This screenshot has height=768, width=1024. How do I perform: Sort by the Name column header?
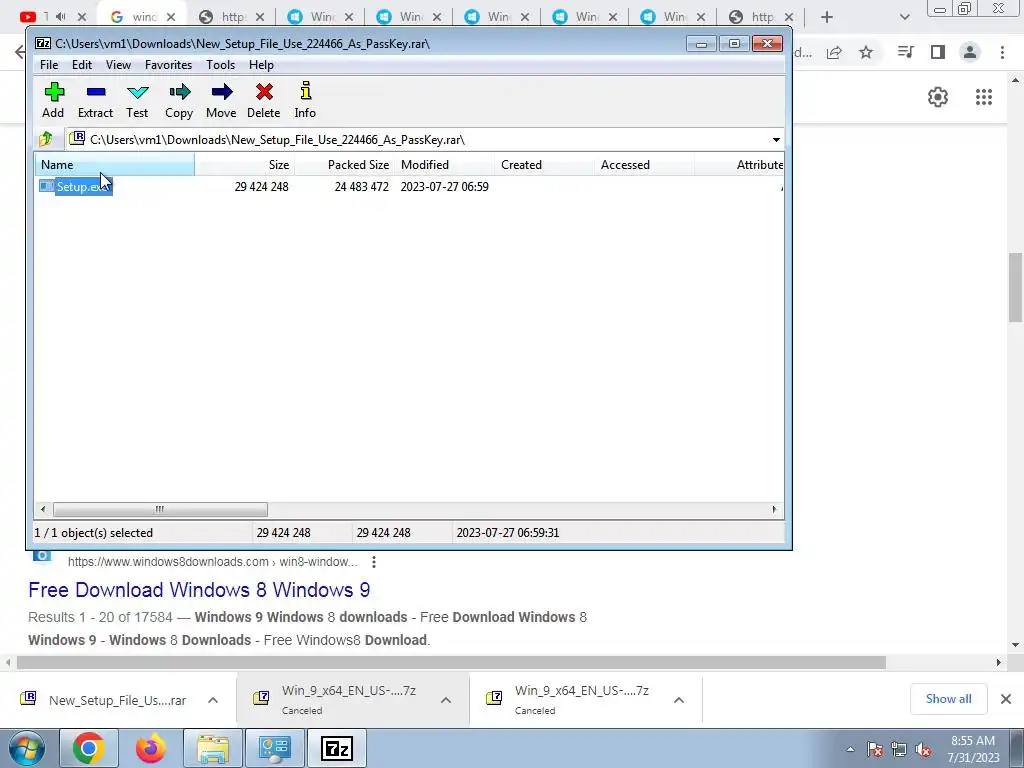[114, 165]
